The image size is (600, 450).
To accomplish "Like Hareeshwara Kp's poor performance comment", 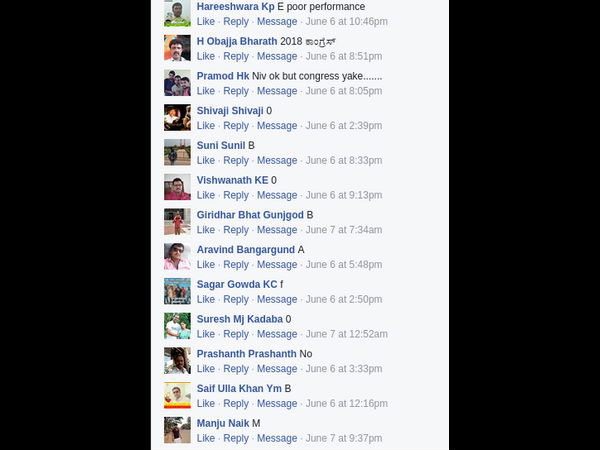I will 205,21.
